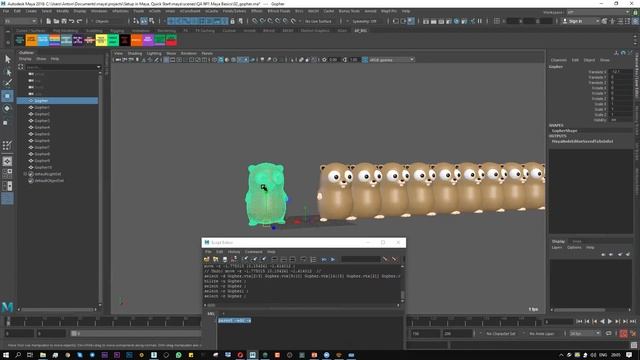Toggle viewport gamma color management icon
Screen dimensions: 640x360
364,60
